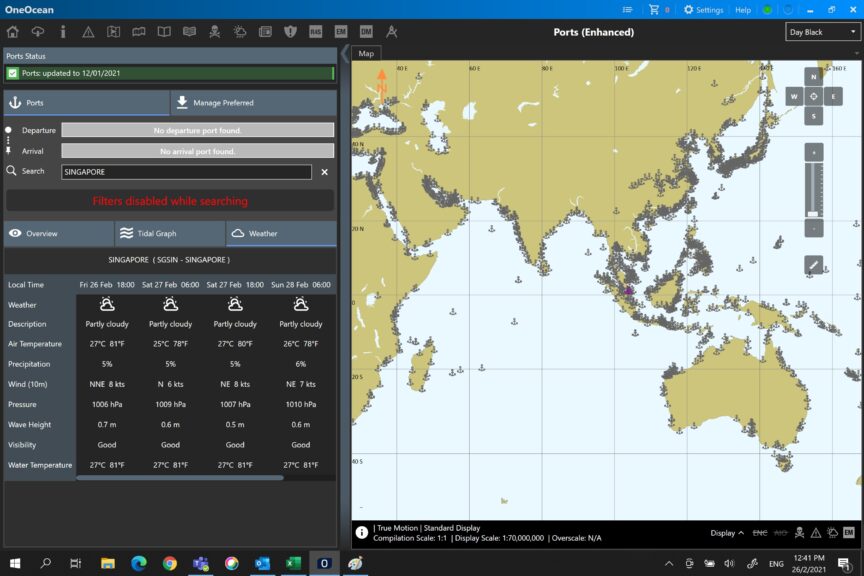Open the divider compass tool icon
Screen dimensions: 864x576
(392, 32)
